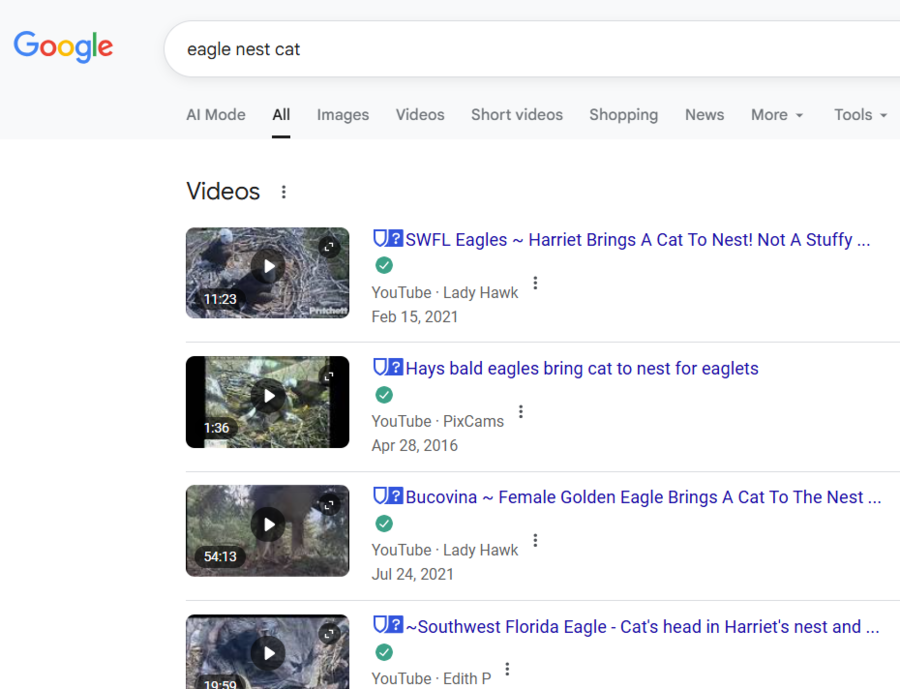Open three-dot menu beside PixCams source
The height and width of the screenshot is (689, 900).
521,412
